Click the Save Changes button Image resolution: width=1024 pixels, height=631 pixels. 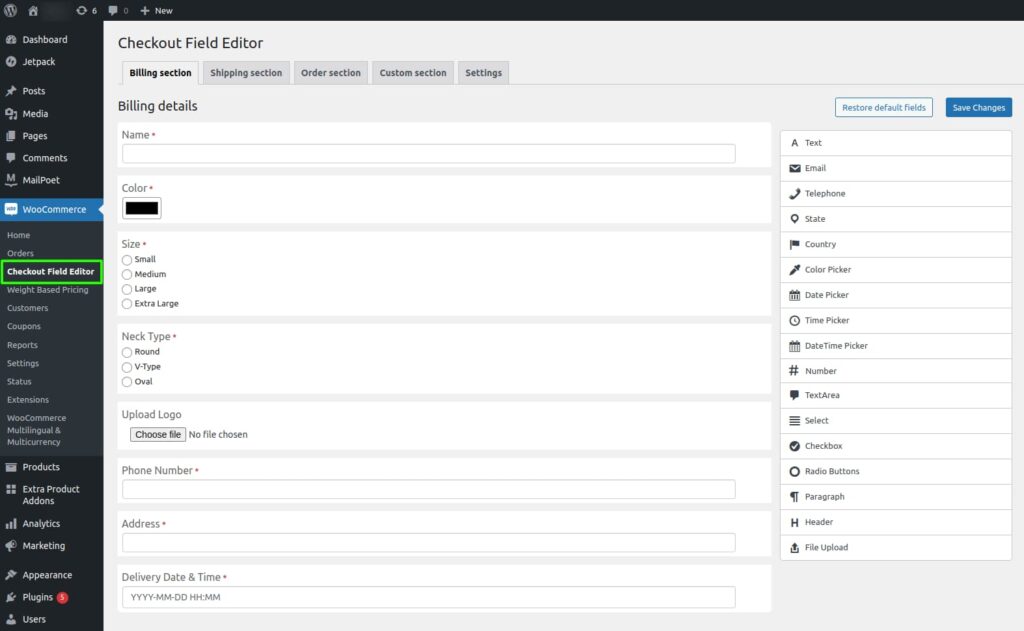pos(979,108)
